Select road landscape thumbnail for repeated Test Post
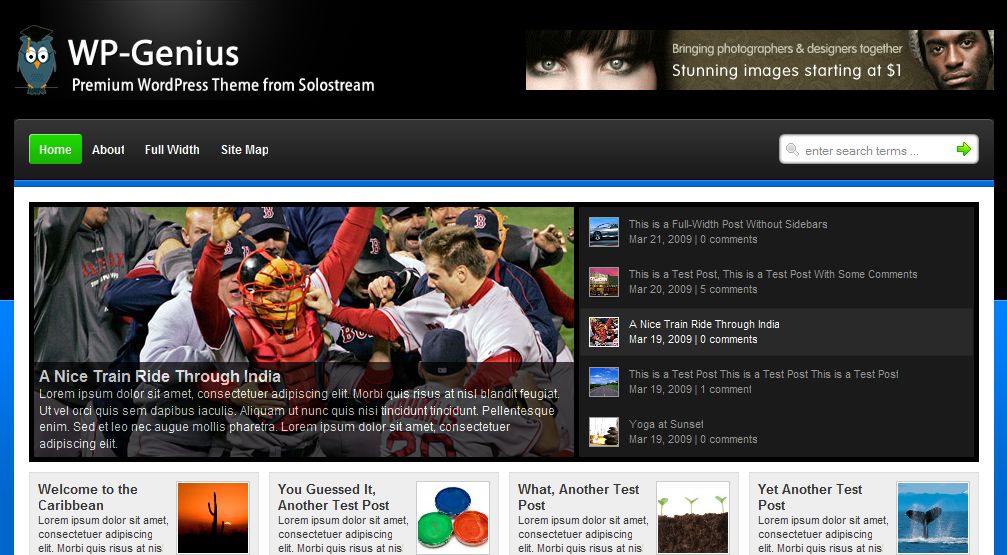The width and height of the screenshot is (1007, 555). click(x=604, y=382)
